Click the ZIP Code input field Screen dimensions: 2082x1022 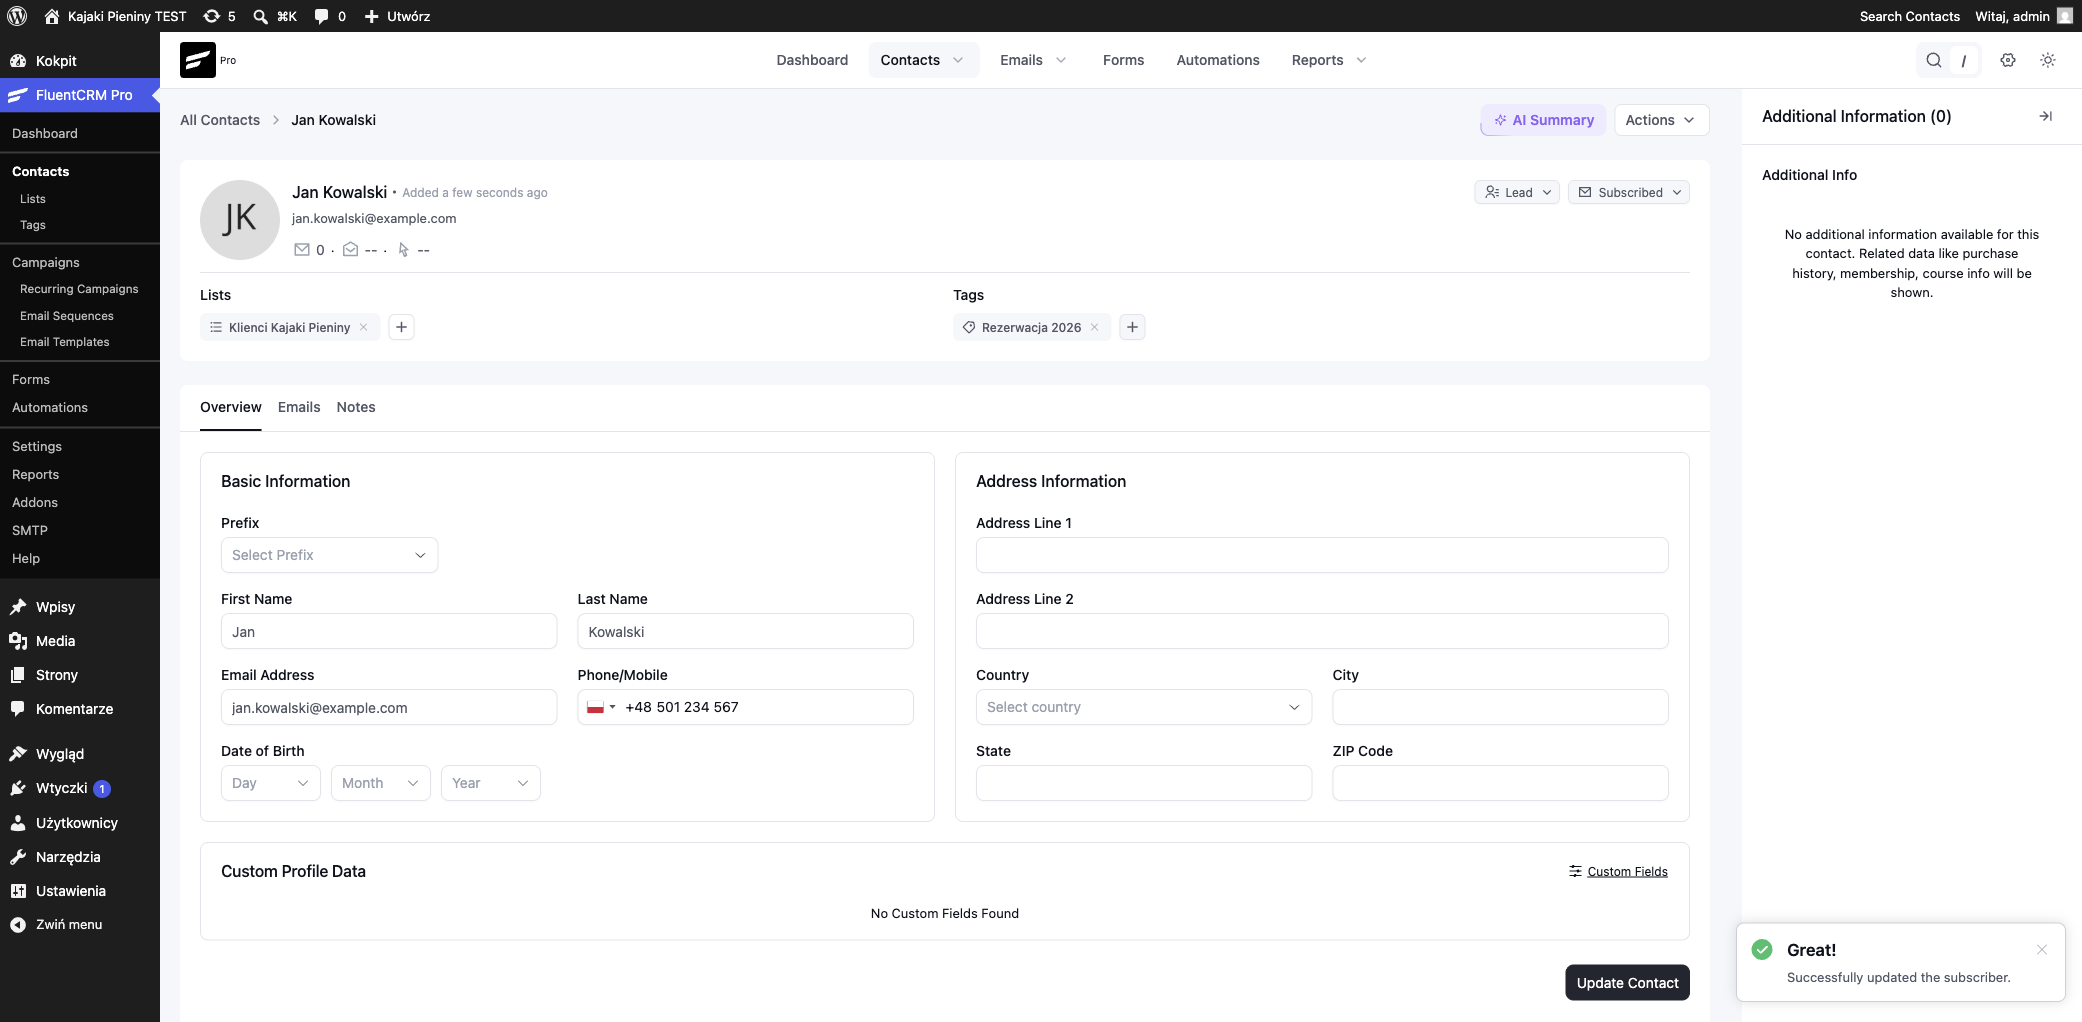click(1500, 783)
